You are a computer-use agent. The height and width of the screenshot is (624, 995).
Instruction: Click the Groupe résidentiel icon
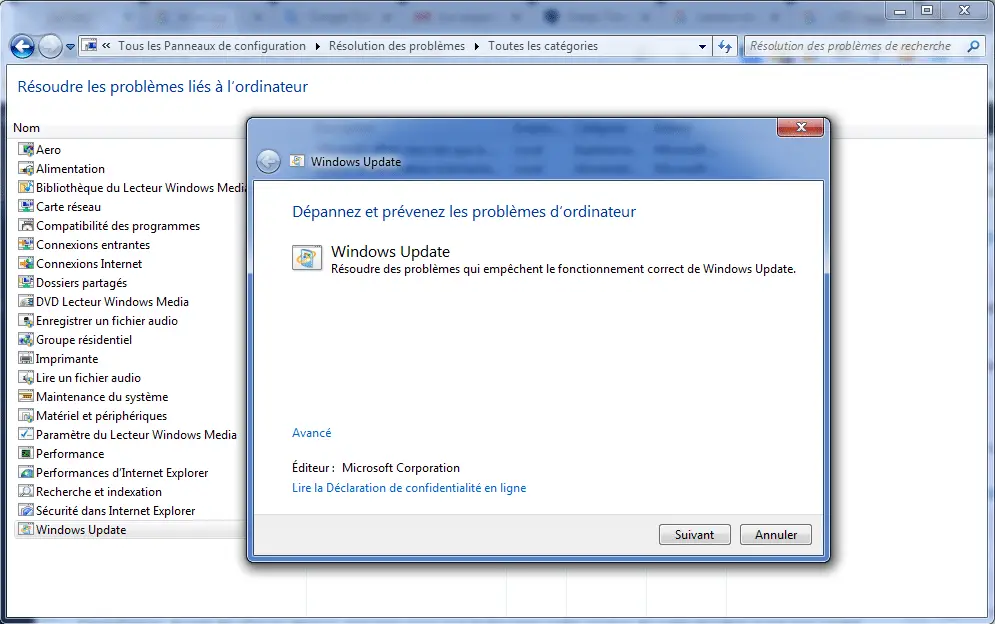point(26,340)
